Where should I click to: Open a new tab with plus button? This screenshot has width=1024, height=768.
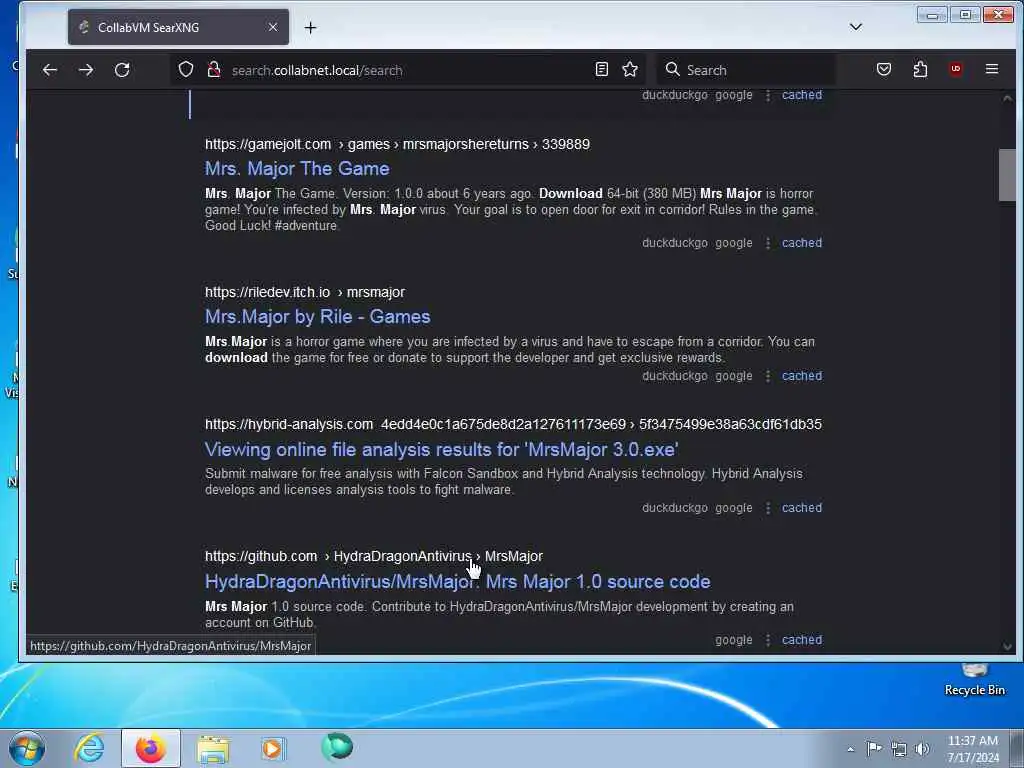[311, 27]
